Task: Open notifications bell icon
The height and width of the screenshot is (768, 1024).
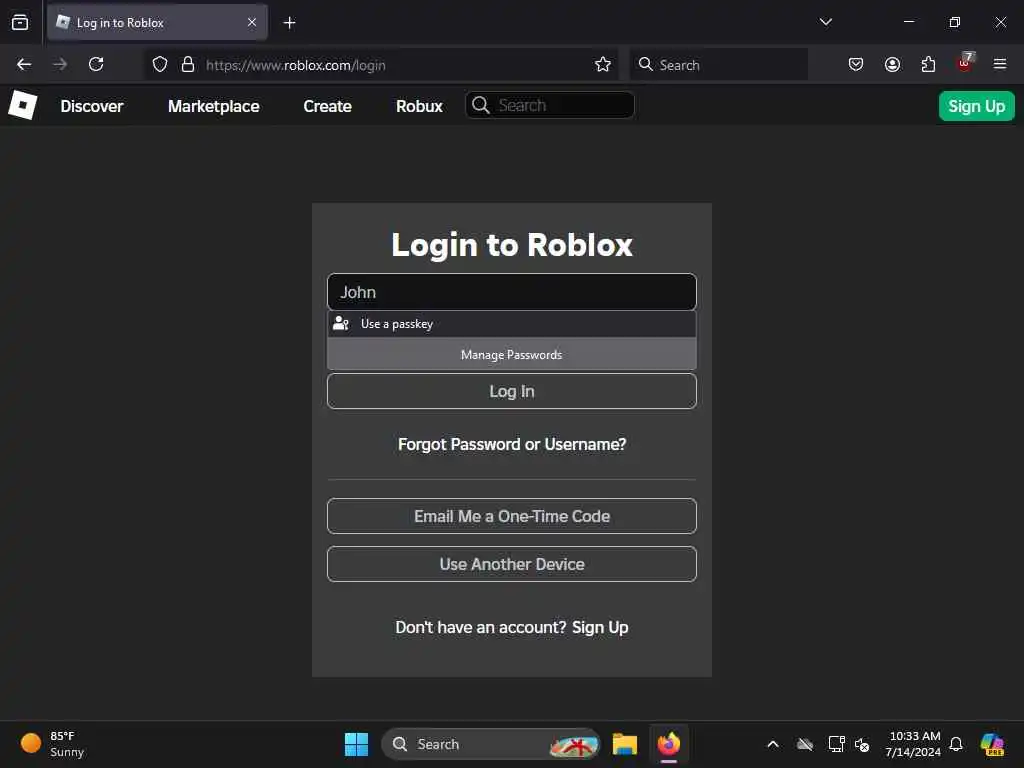Action: [x=956, y=744]
